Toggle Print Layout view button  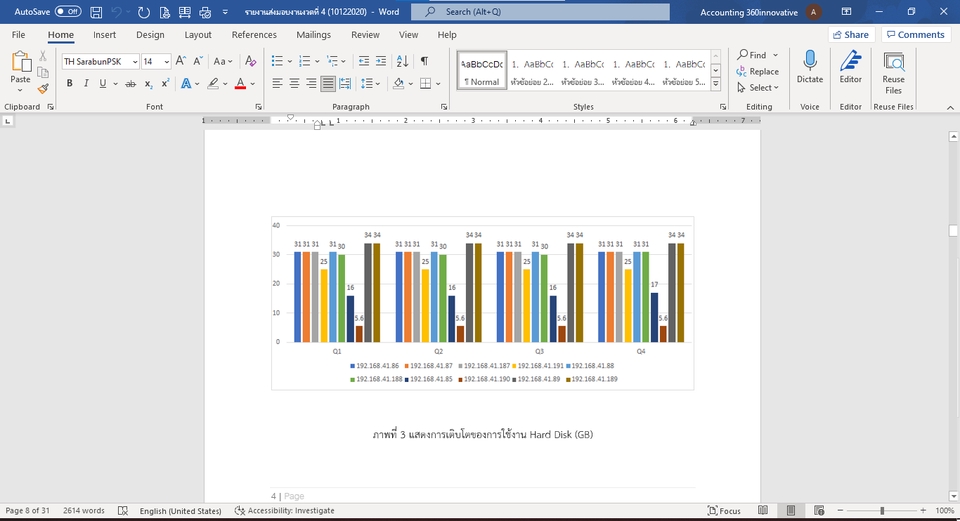[x=791, y=511]
